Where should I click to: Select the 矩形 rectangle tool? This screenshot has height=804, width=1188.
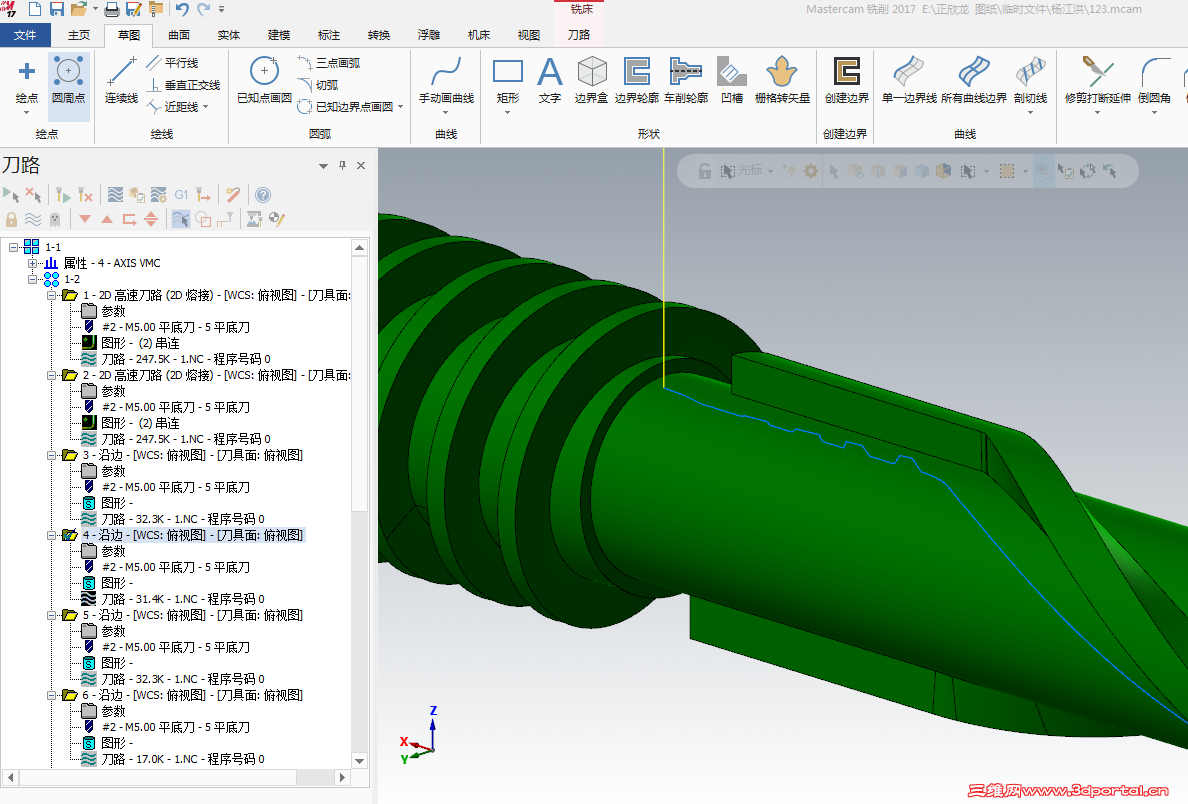(x=508, y=80)
